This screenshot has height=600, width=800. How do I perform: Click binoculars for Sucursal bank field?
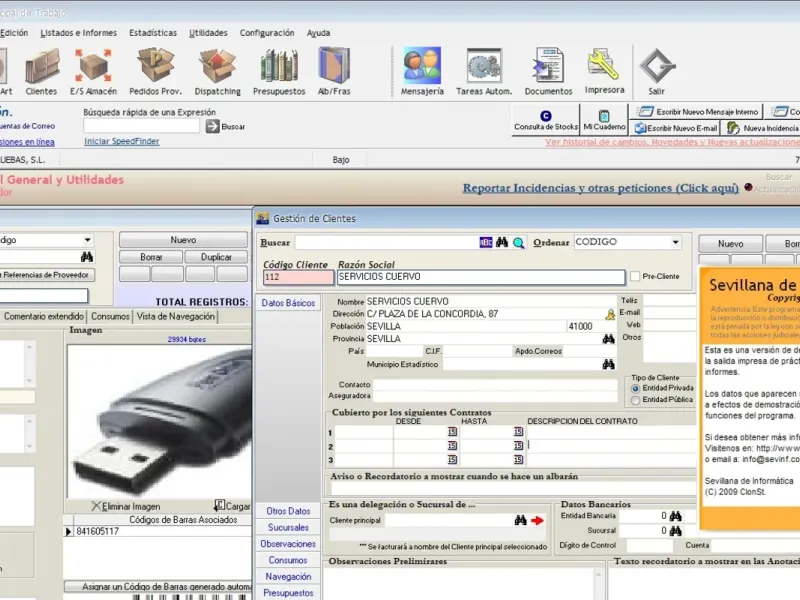coord(676,531)
